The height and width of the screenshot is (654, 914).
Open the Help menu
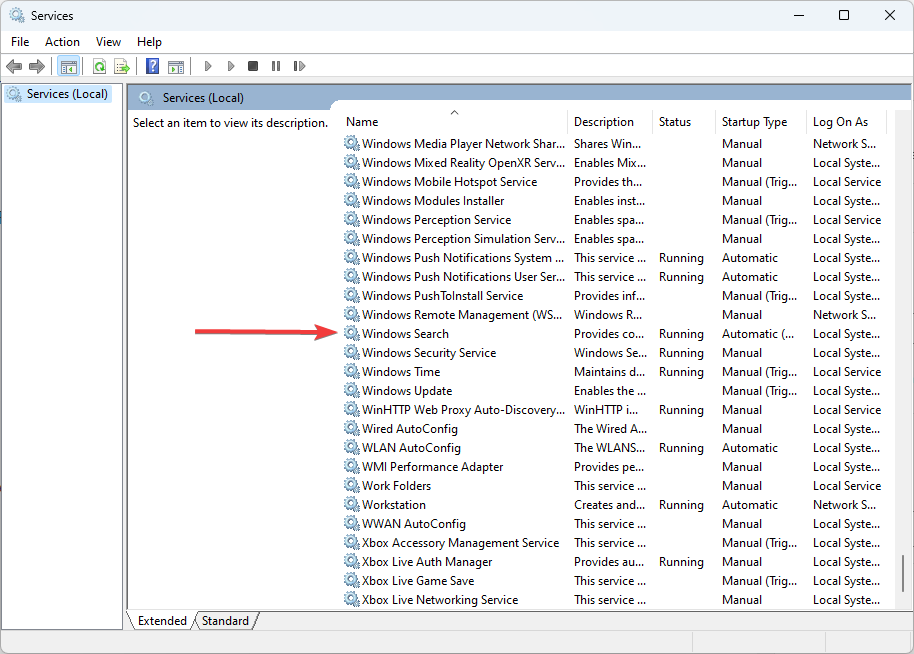click(149, 42)
